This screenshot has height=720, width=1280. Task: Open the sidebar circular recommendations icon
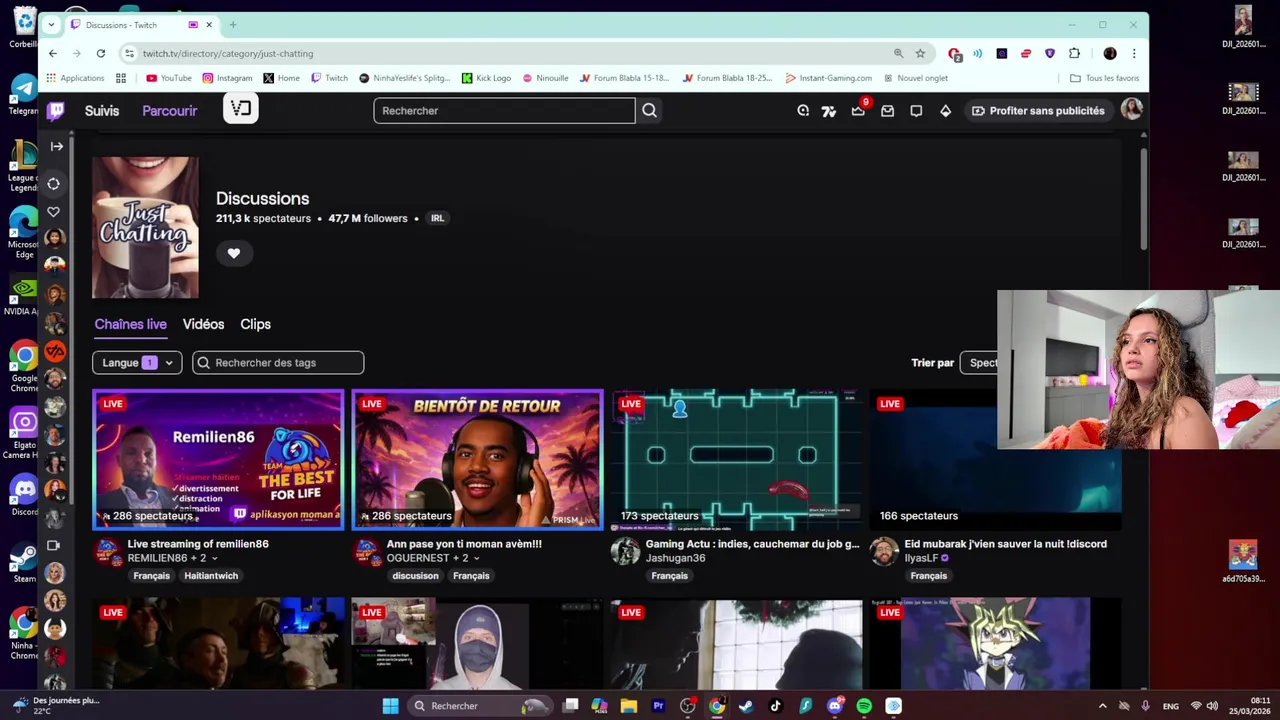pos(54,184)
